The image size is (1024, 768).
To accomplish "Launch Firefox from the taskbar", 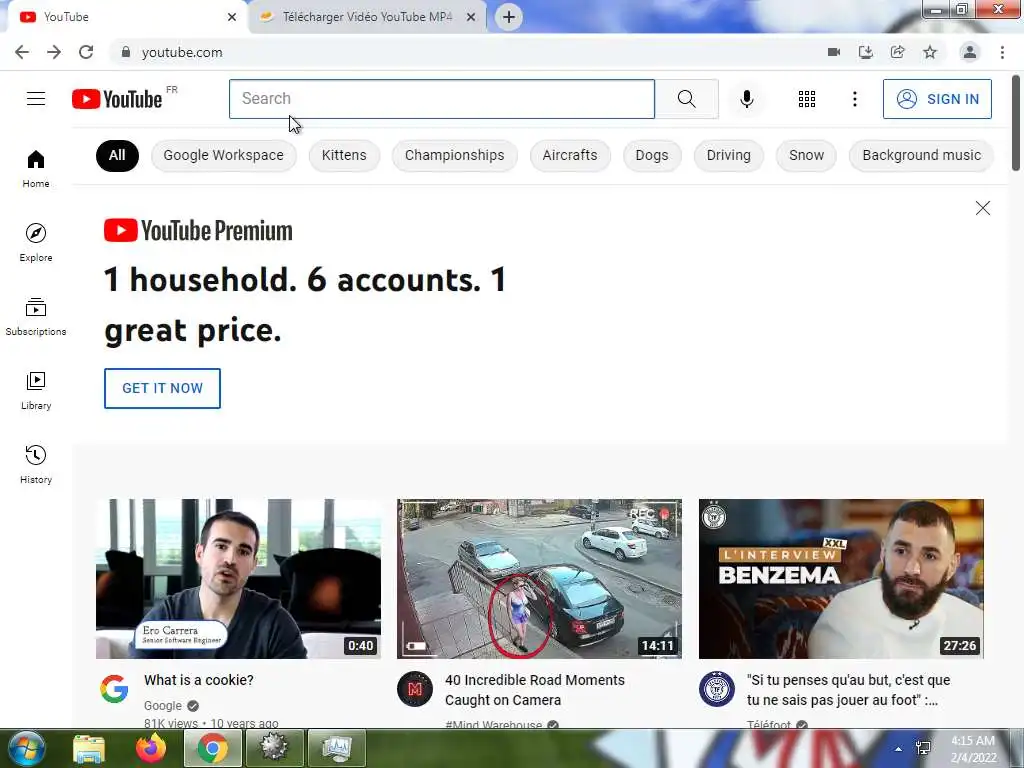I will coord(151,748).
